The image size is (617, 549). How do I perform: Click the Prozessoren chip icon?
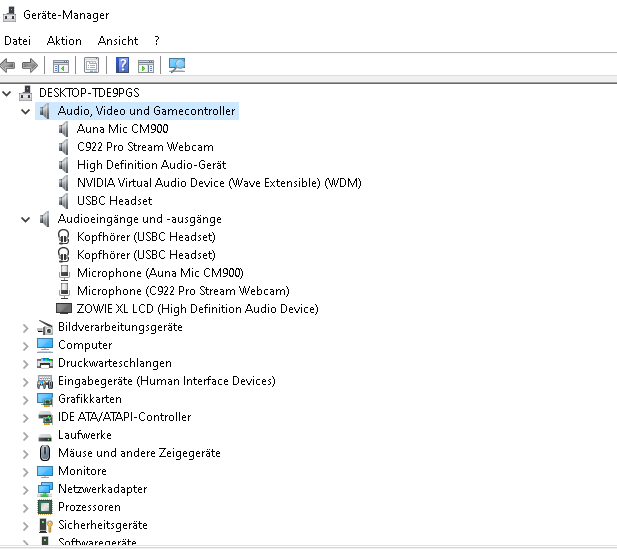point(45,507)
